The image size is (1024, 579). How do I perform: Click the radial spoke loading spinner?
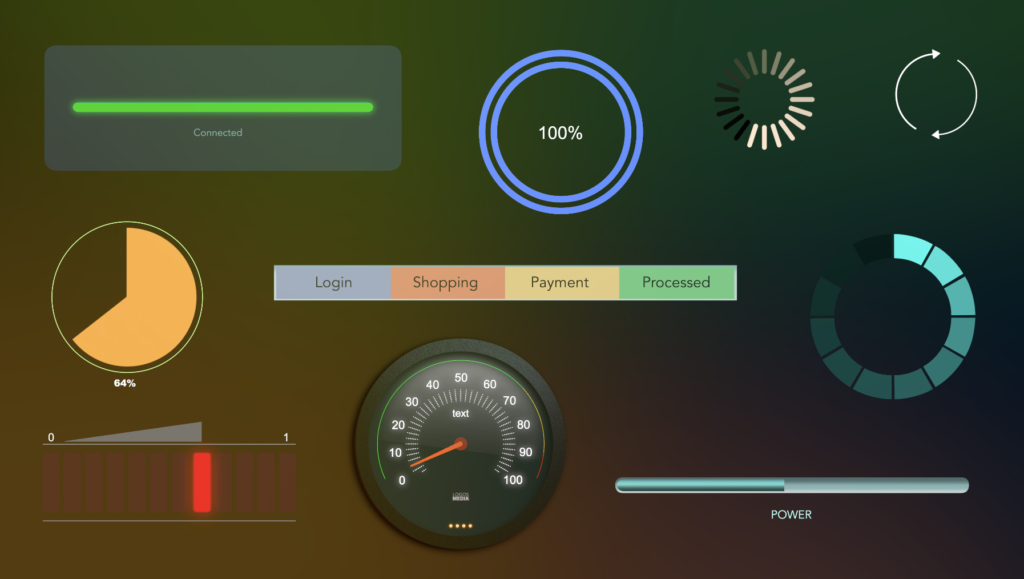click(x=764, y=100)
